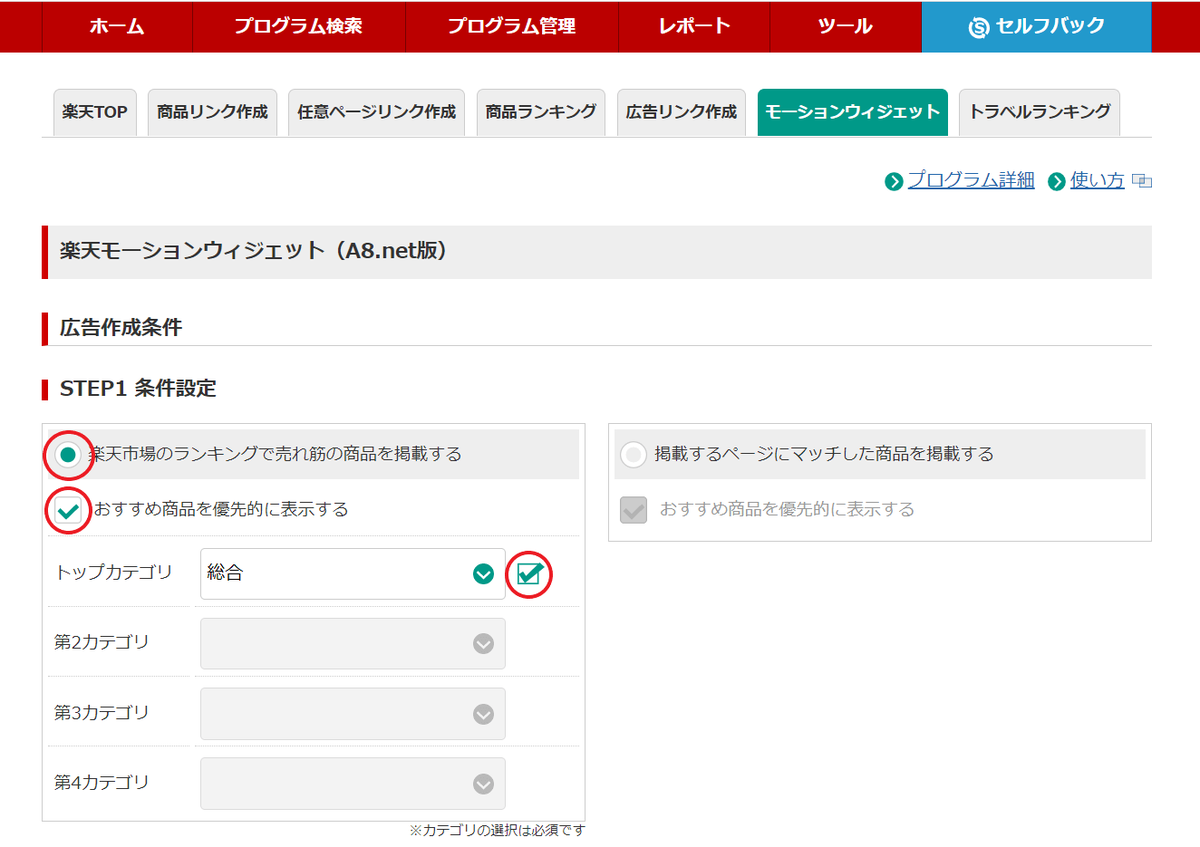The image size is (1200, 847).
Task: Toggle the left おすすめ商品を優先的に表示する checkbox
Action: [x=68, y=511]
